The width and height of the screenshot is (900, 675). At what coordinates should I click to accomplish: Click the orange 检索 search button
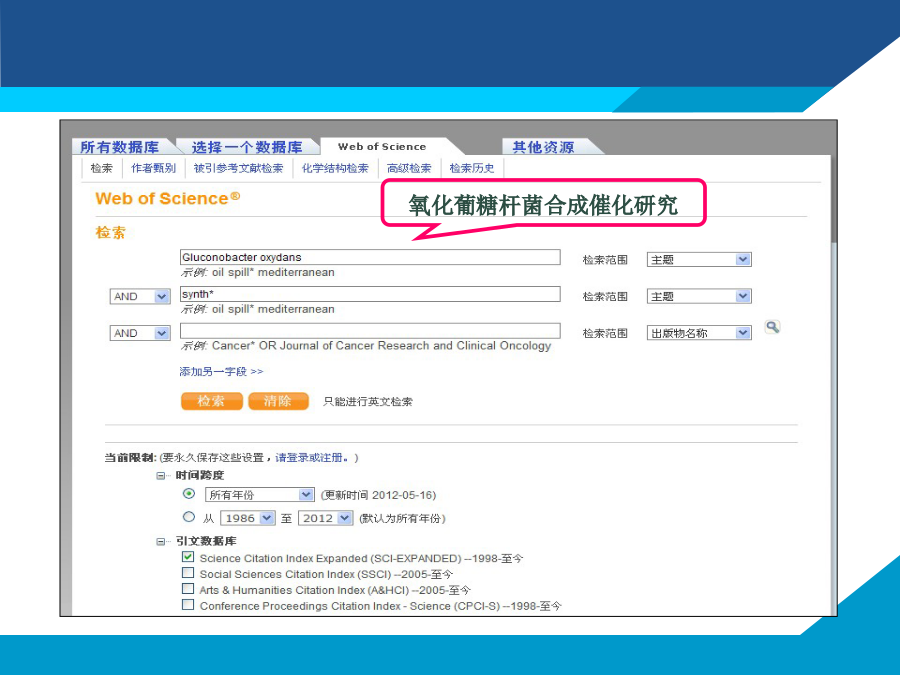212,401
